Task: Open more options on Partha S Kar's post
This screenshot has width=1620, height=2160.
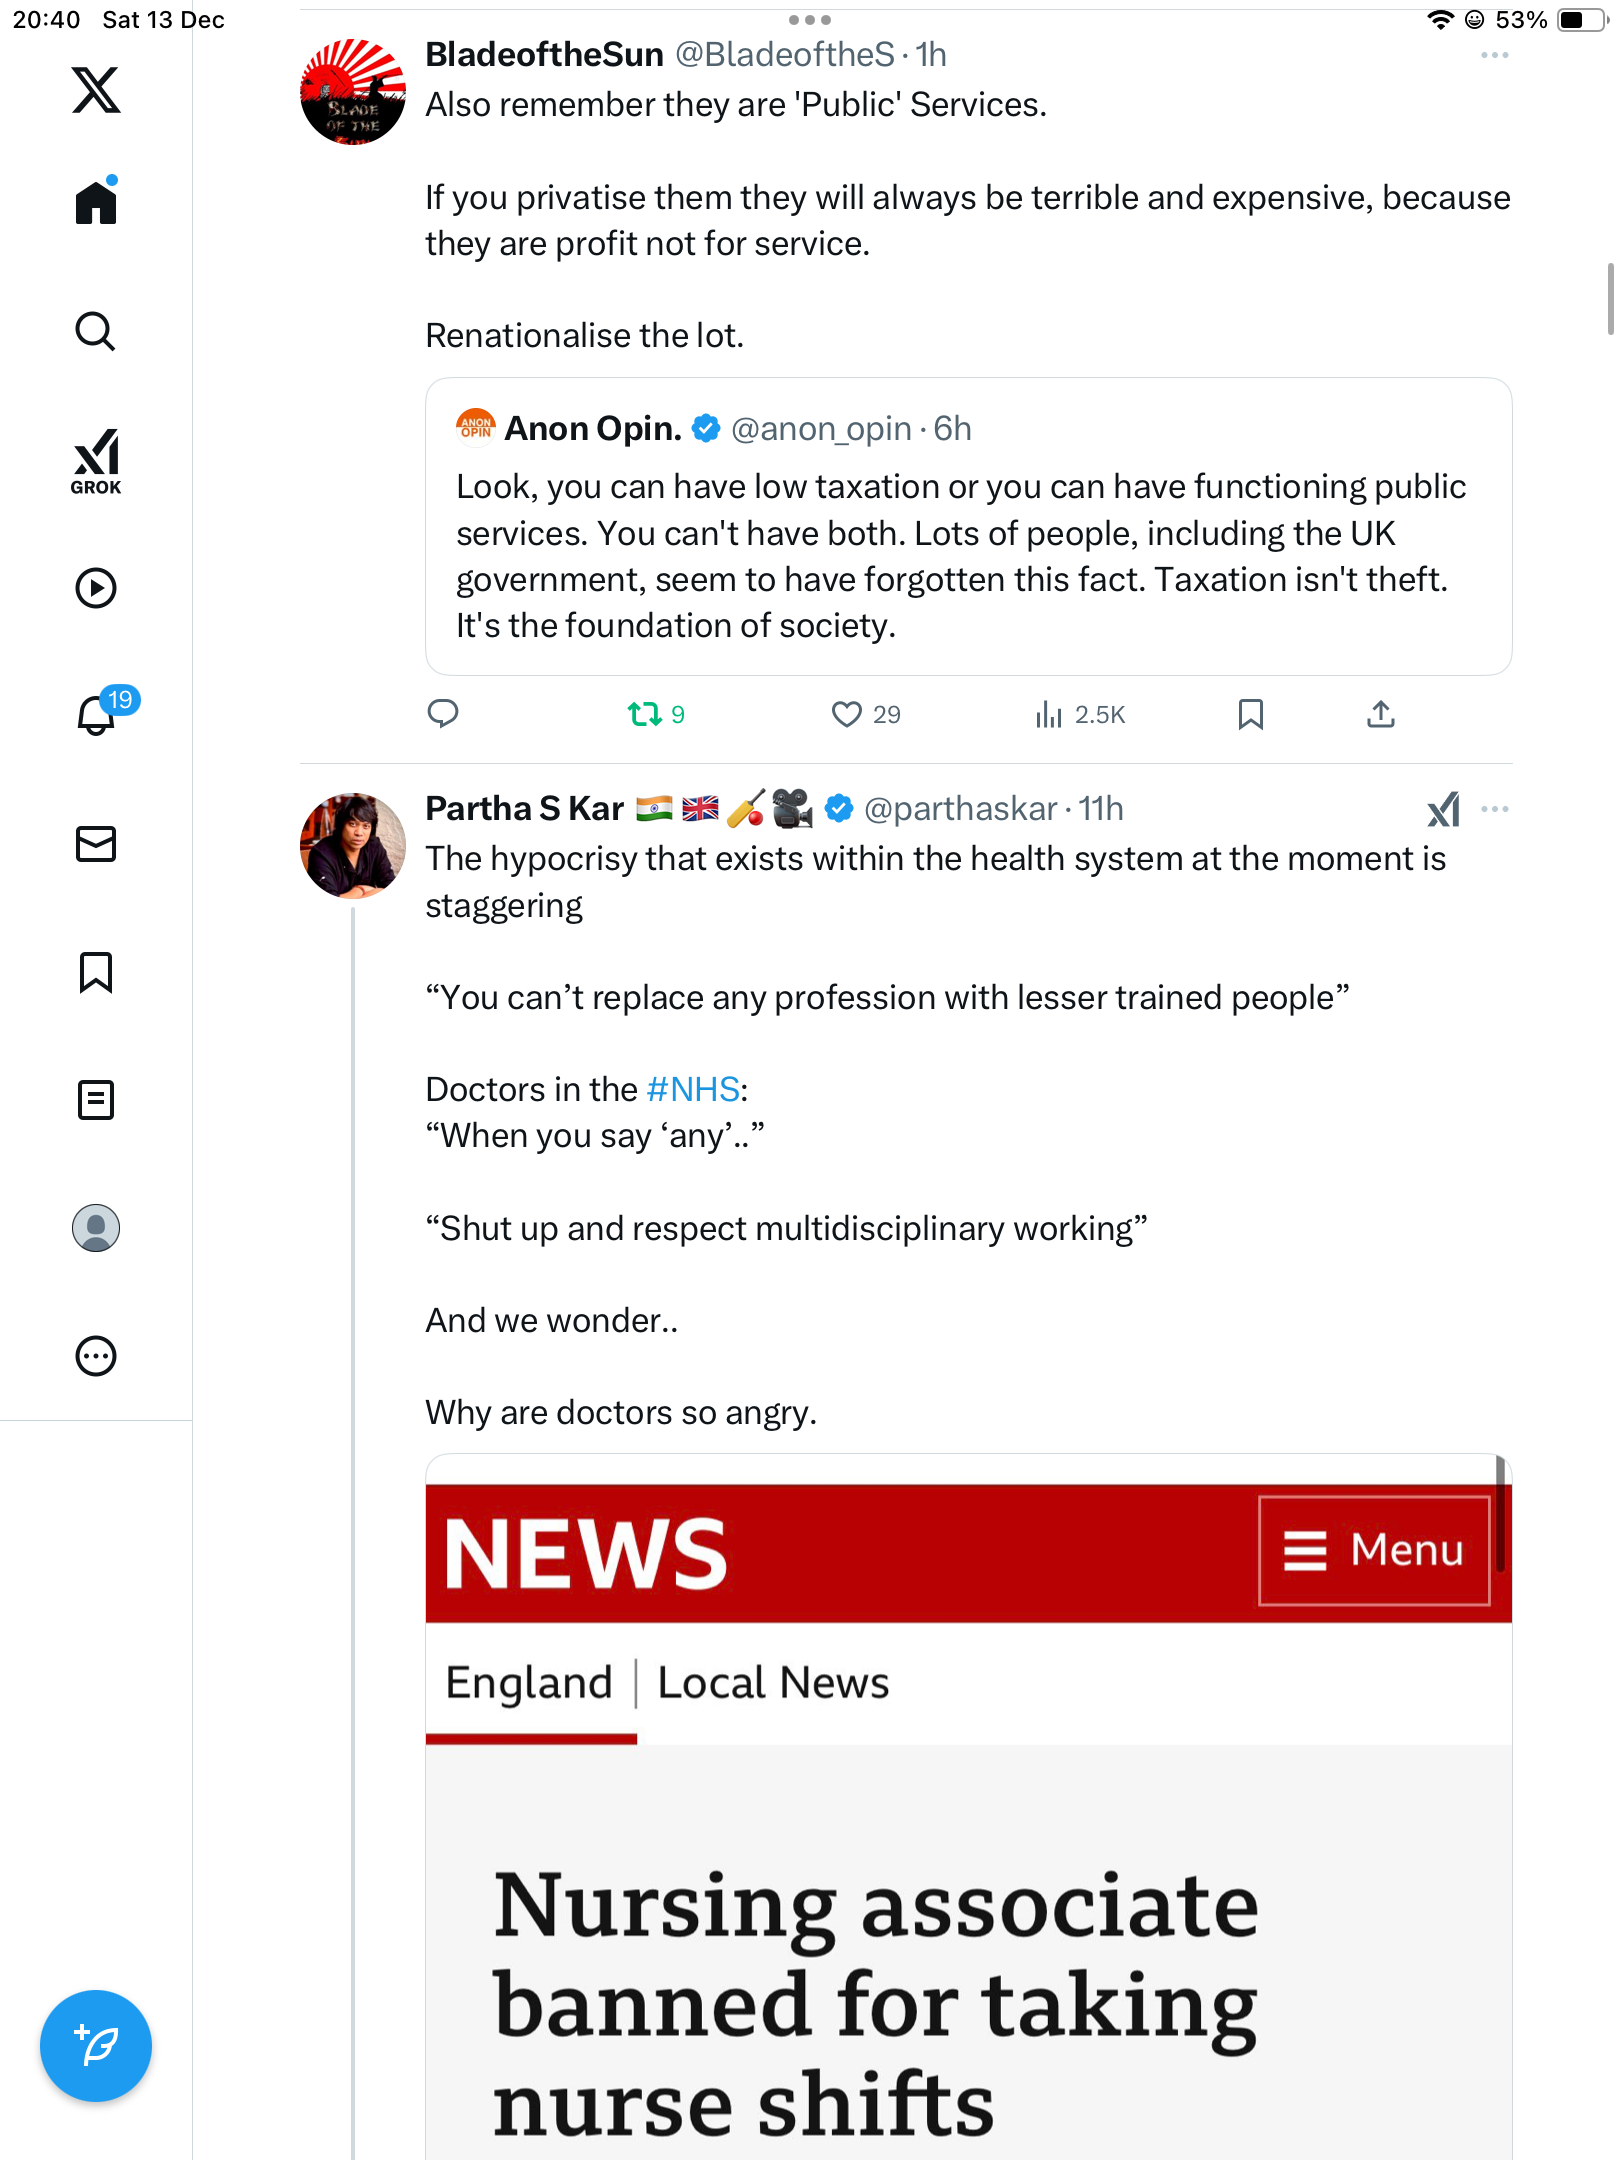Action: pyautogui.click(x=1494, y=809)
